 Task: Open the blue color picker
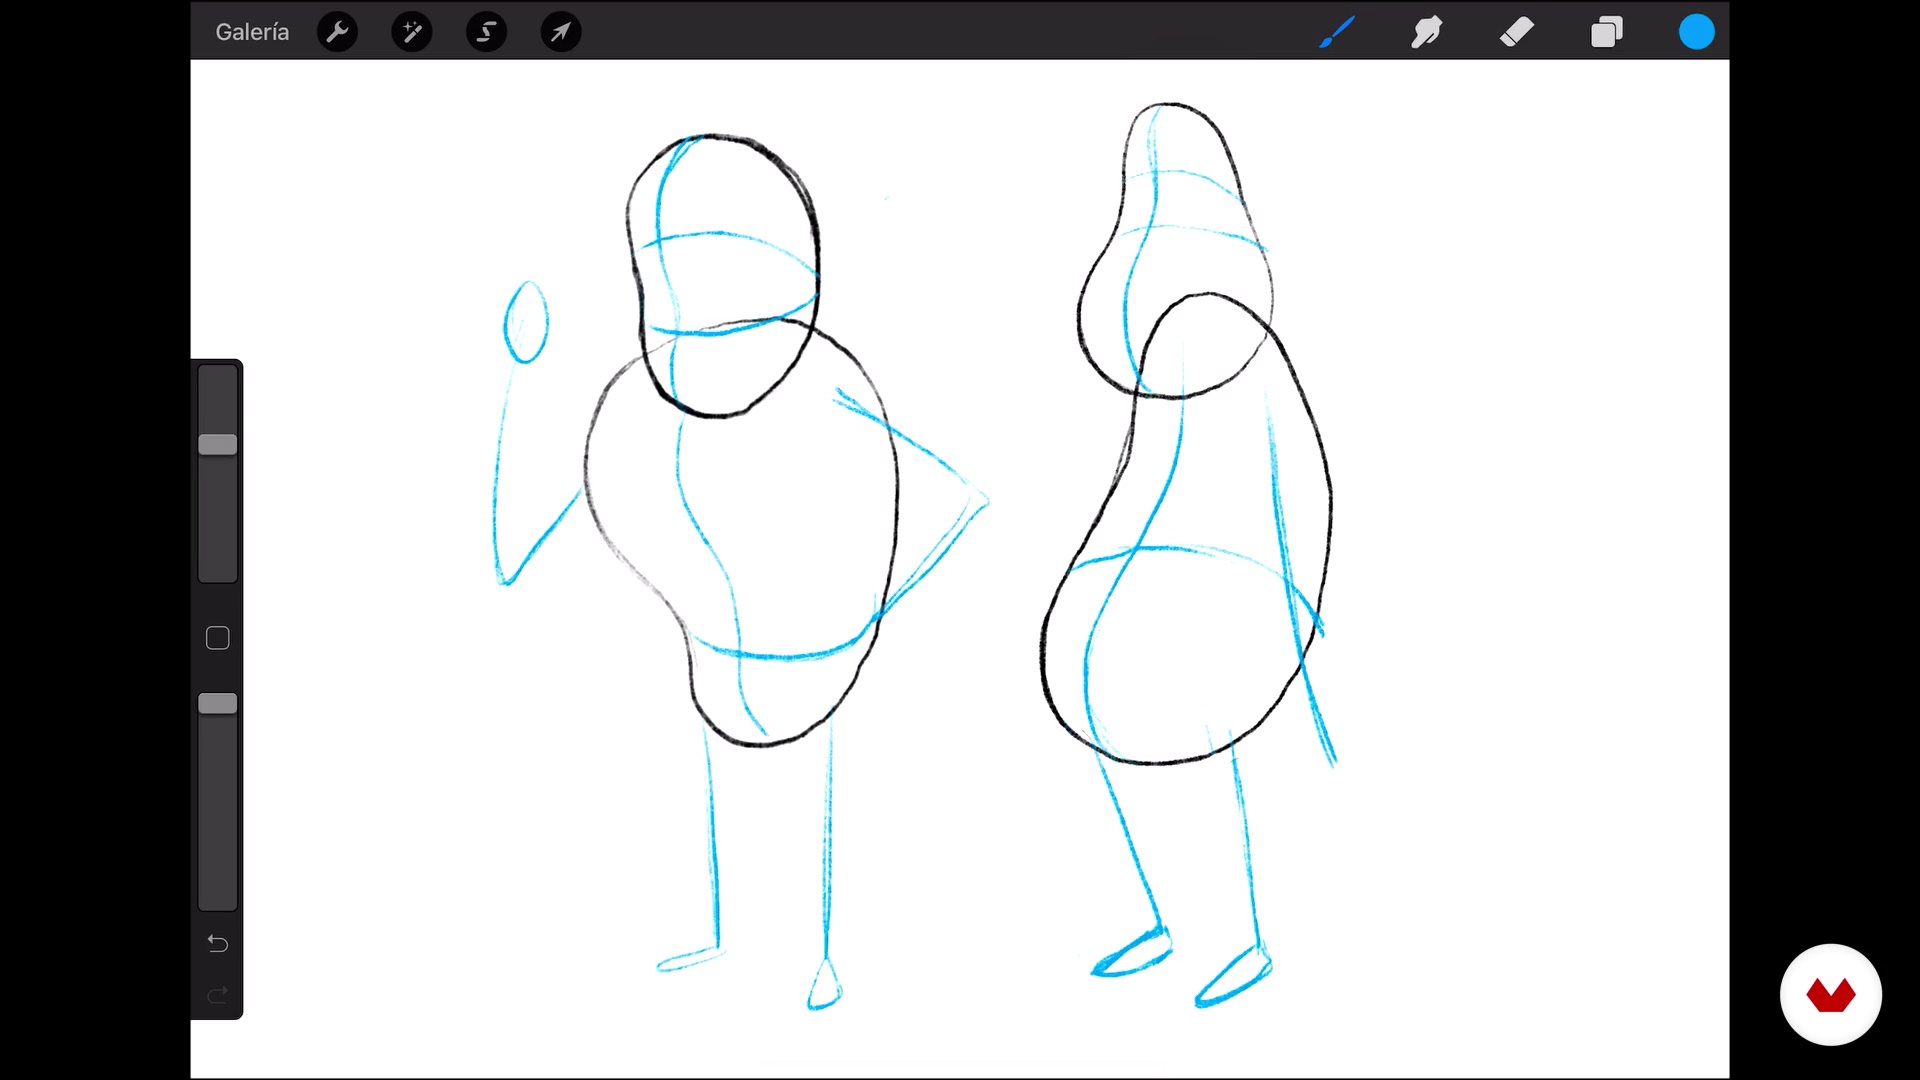pyautogui.click(x=1696, y=32)
